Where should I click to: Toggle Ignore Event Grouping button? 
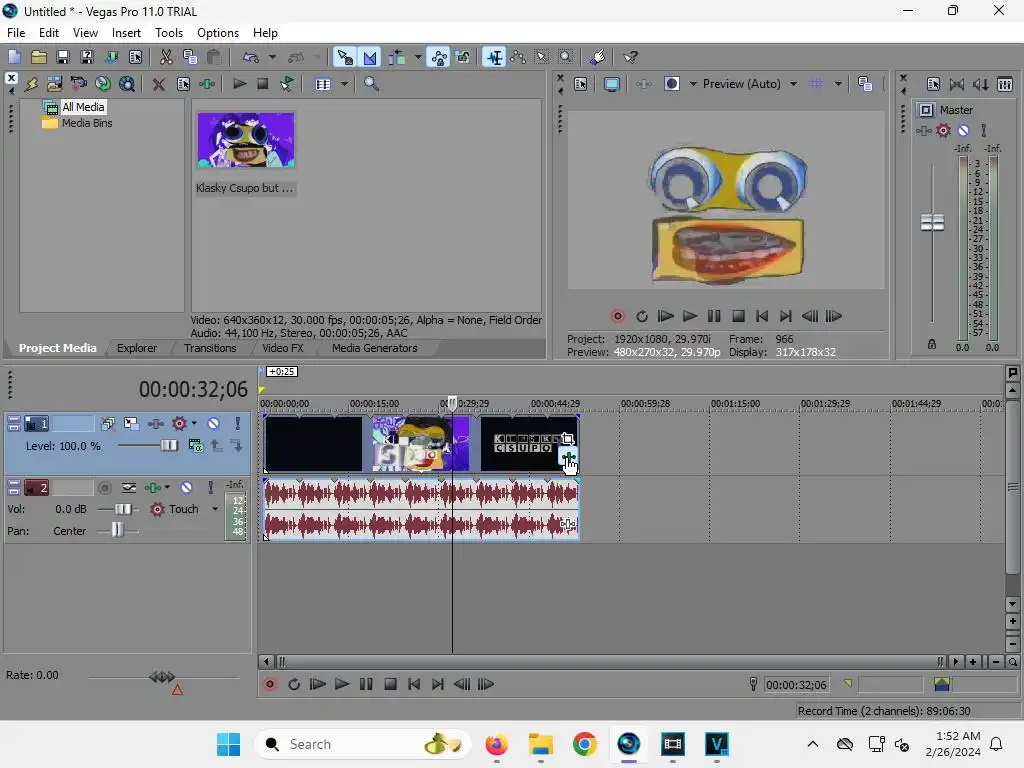pyautogui.click(x=463, y=57)
